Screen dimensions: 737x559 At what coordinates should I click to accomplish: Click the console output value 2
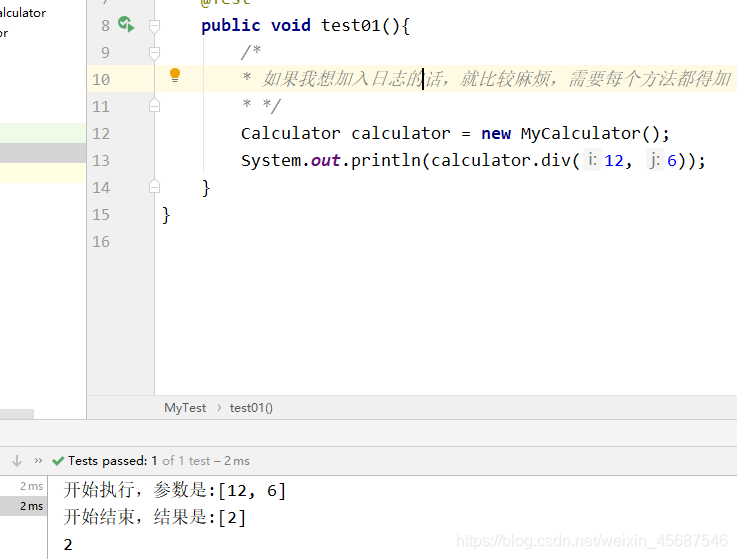68,544
